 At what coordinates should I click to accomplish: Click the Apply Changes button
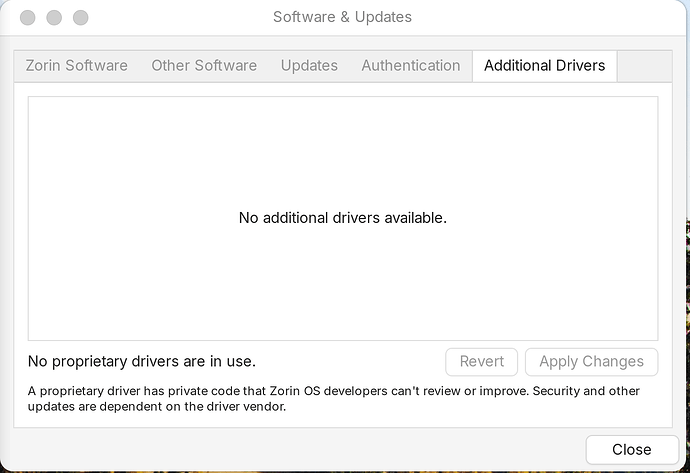point(591,362)
